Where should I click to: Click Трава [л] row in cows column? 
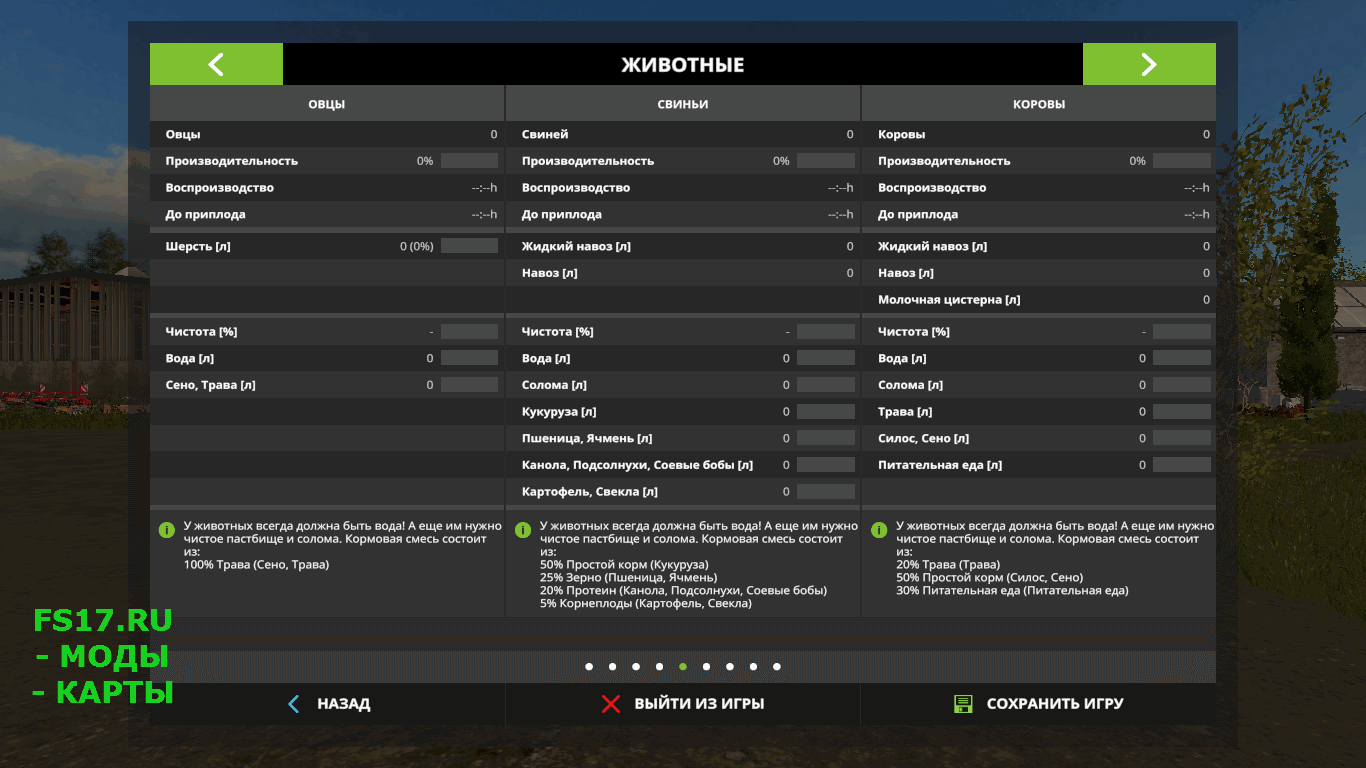coord(1039,412)
